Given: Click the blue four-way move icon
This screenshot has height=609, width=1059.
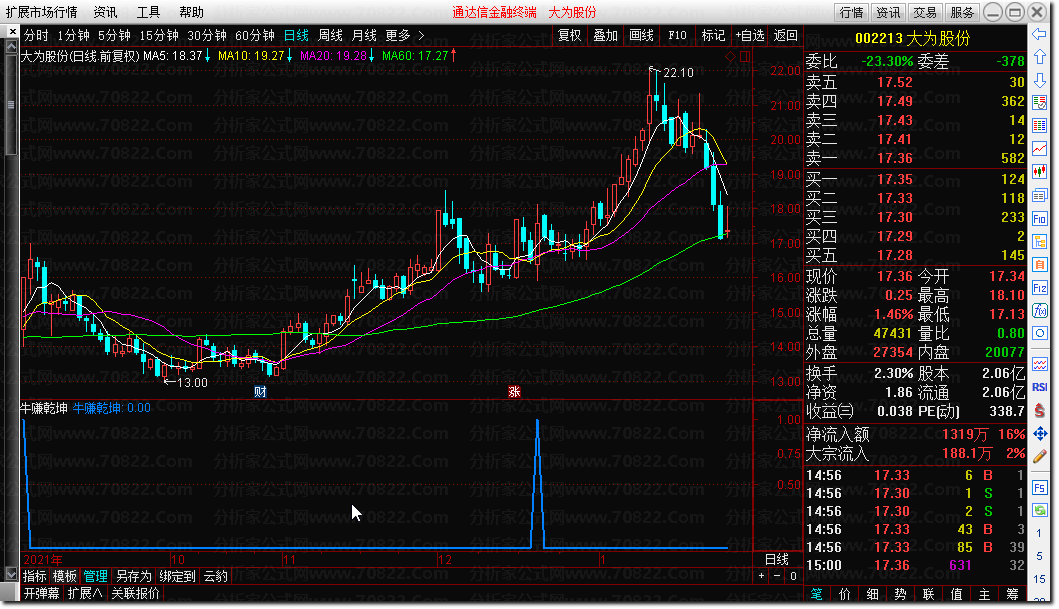Looking at the screenshot, I should pos(1039,433).
